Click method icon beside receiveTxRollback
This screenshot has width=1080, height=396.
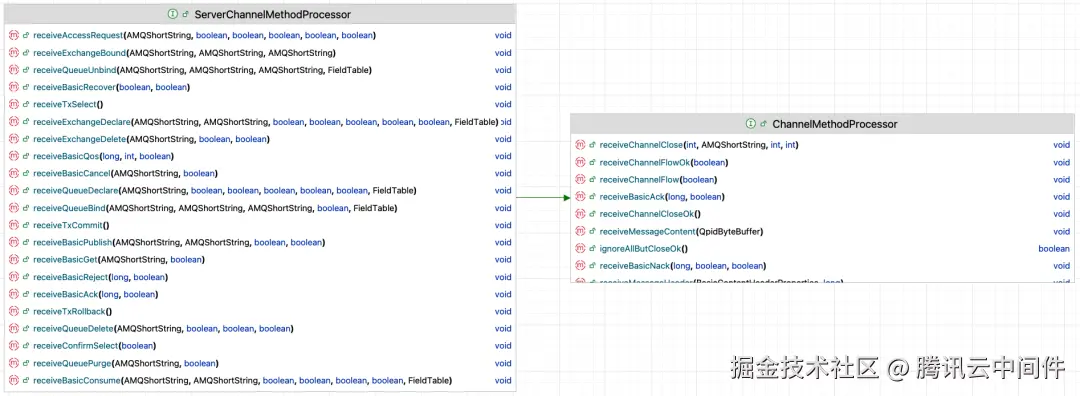14,311
